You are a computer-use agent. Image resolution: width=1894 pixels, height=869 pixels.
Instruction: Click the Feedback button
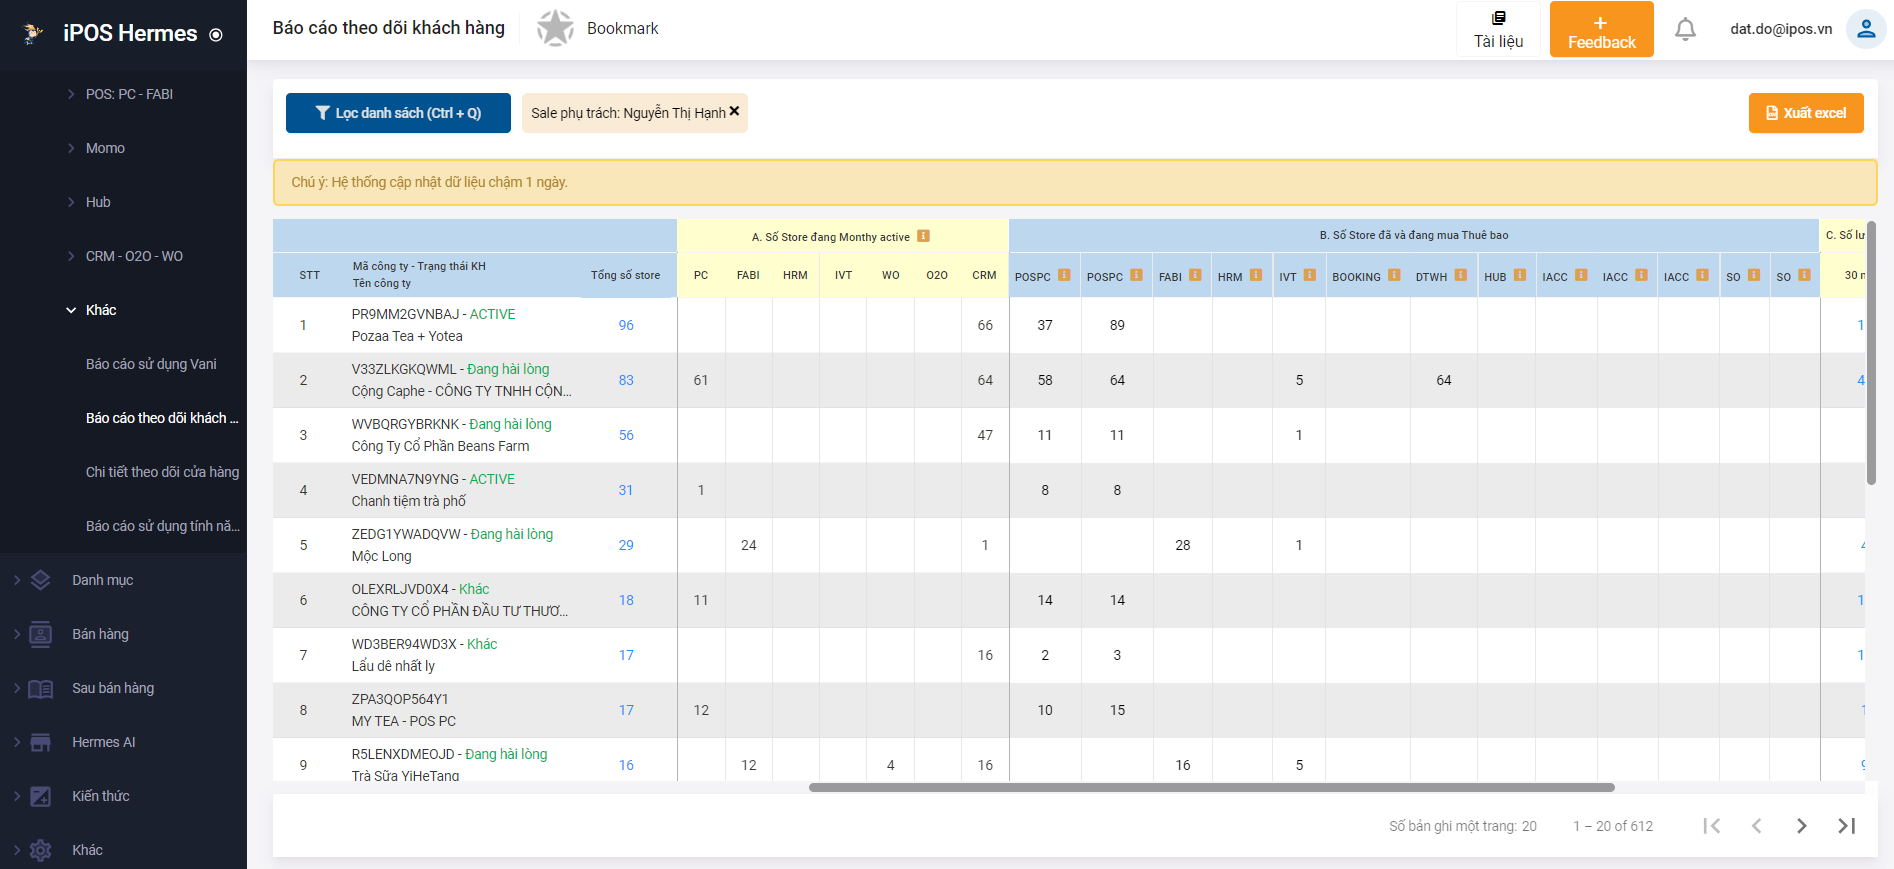click(x=1601, y=29)
